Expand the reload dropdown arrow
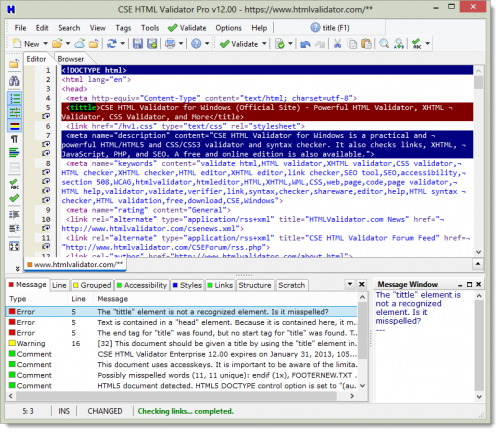500x433 pixels. tap(122, 44)
